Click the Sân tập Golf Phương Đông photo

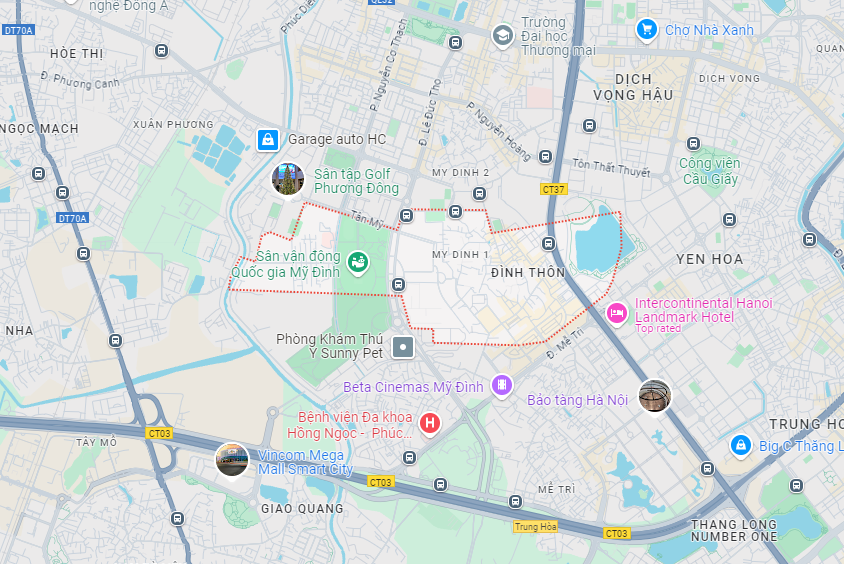[288, 180]
